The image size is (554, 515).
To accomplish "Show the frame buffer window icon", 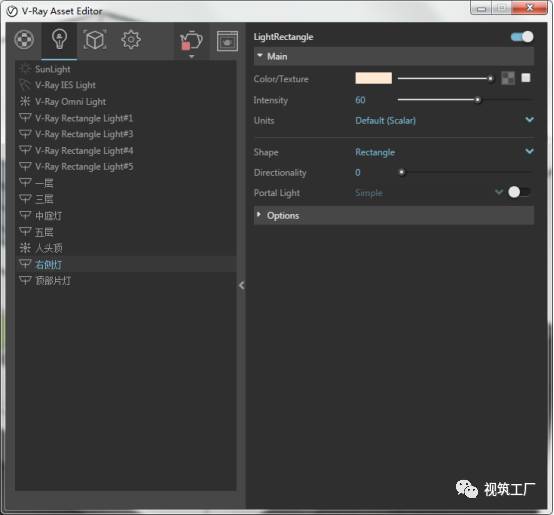I will click(x=227, y=41).
